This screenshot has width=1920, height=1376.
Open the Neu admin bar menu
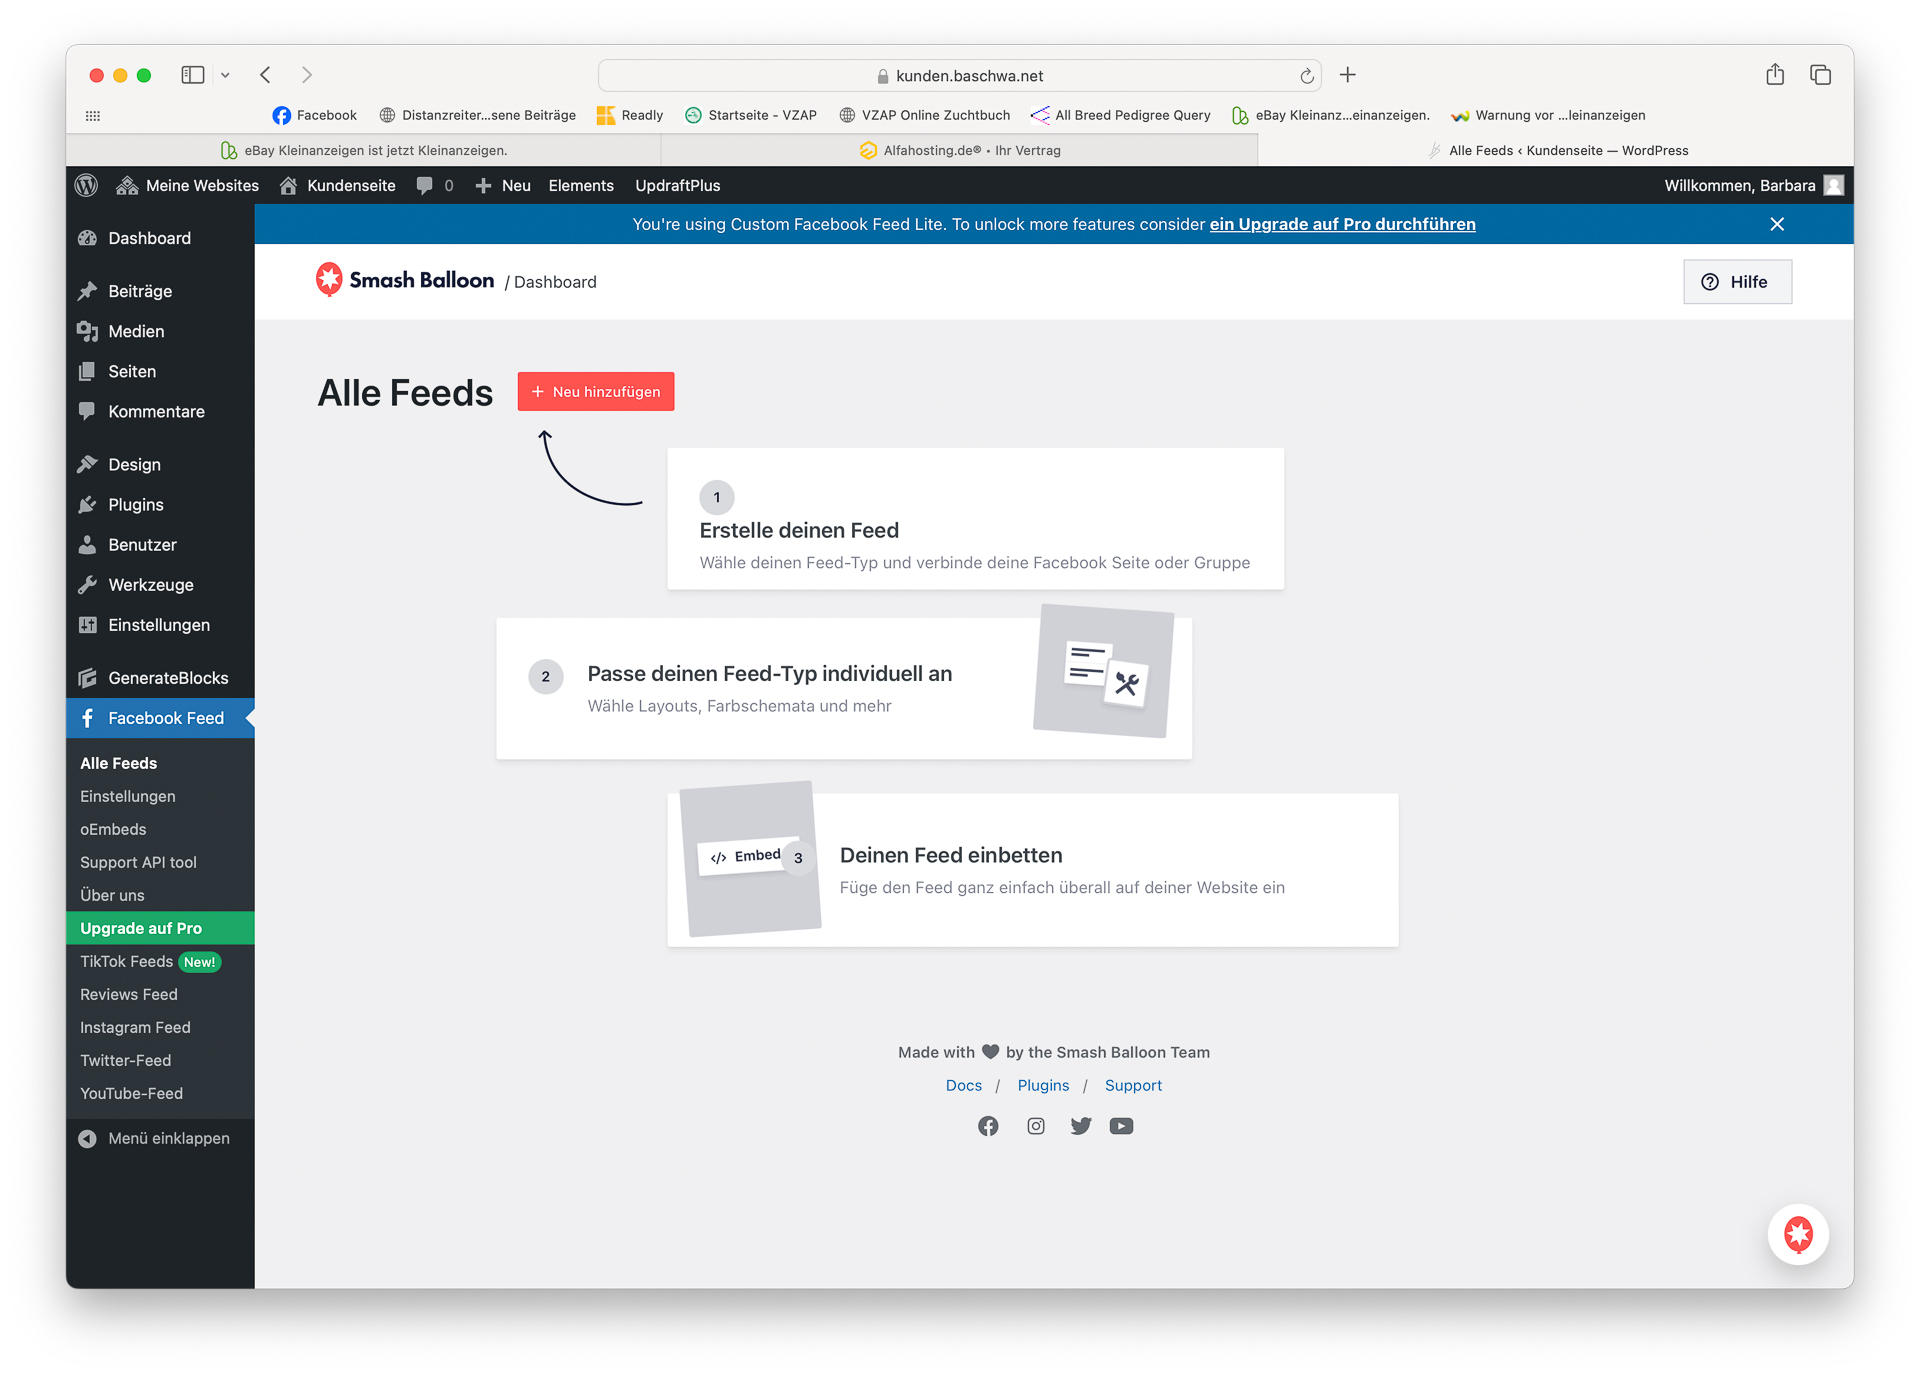click(504, 185)
